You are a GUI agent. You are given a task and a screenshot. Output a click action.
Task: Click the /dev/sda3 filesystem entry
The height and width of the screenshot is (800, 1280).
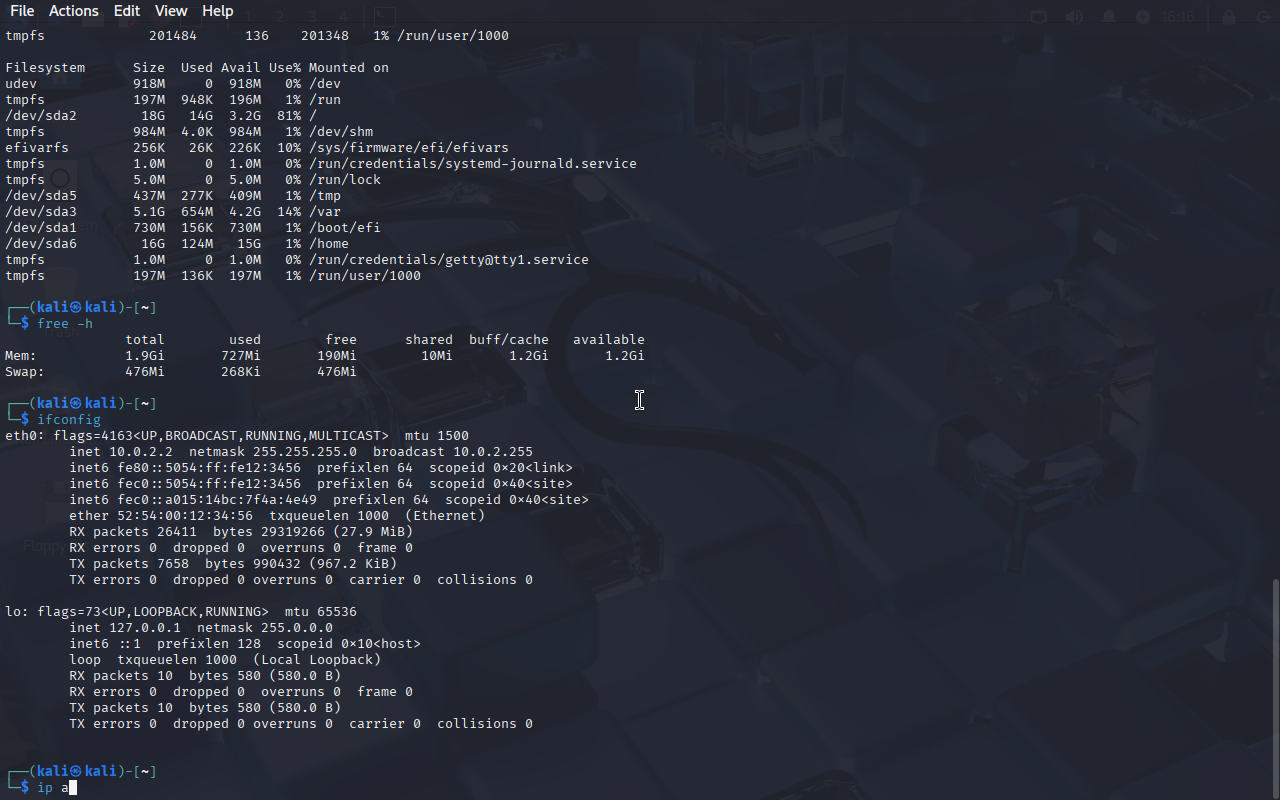pos(41,212)
